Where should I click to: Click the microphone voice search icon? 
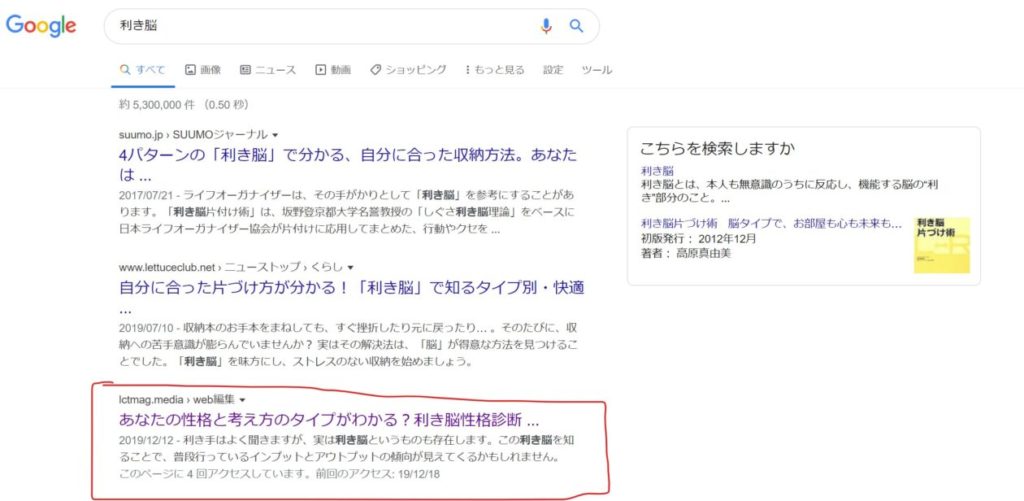pyautogui.click(x=546, y=26)
